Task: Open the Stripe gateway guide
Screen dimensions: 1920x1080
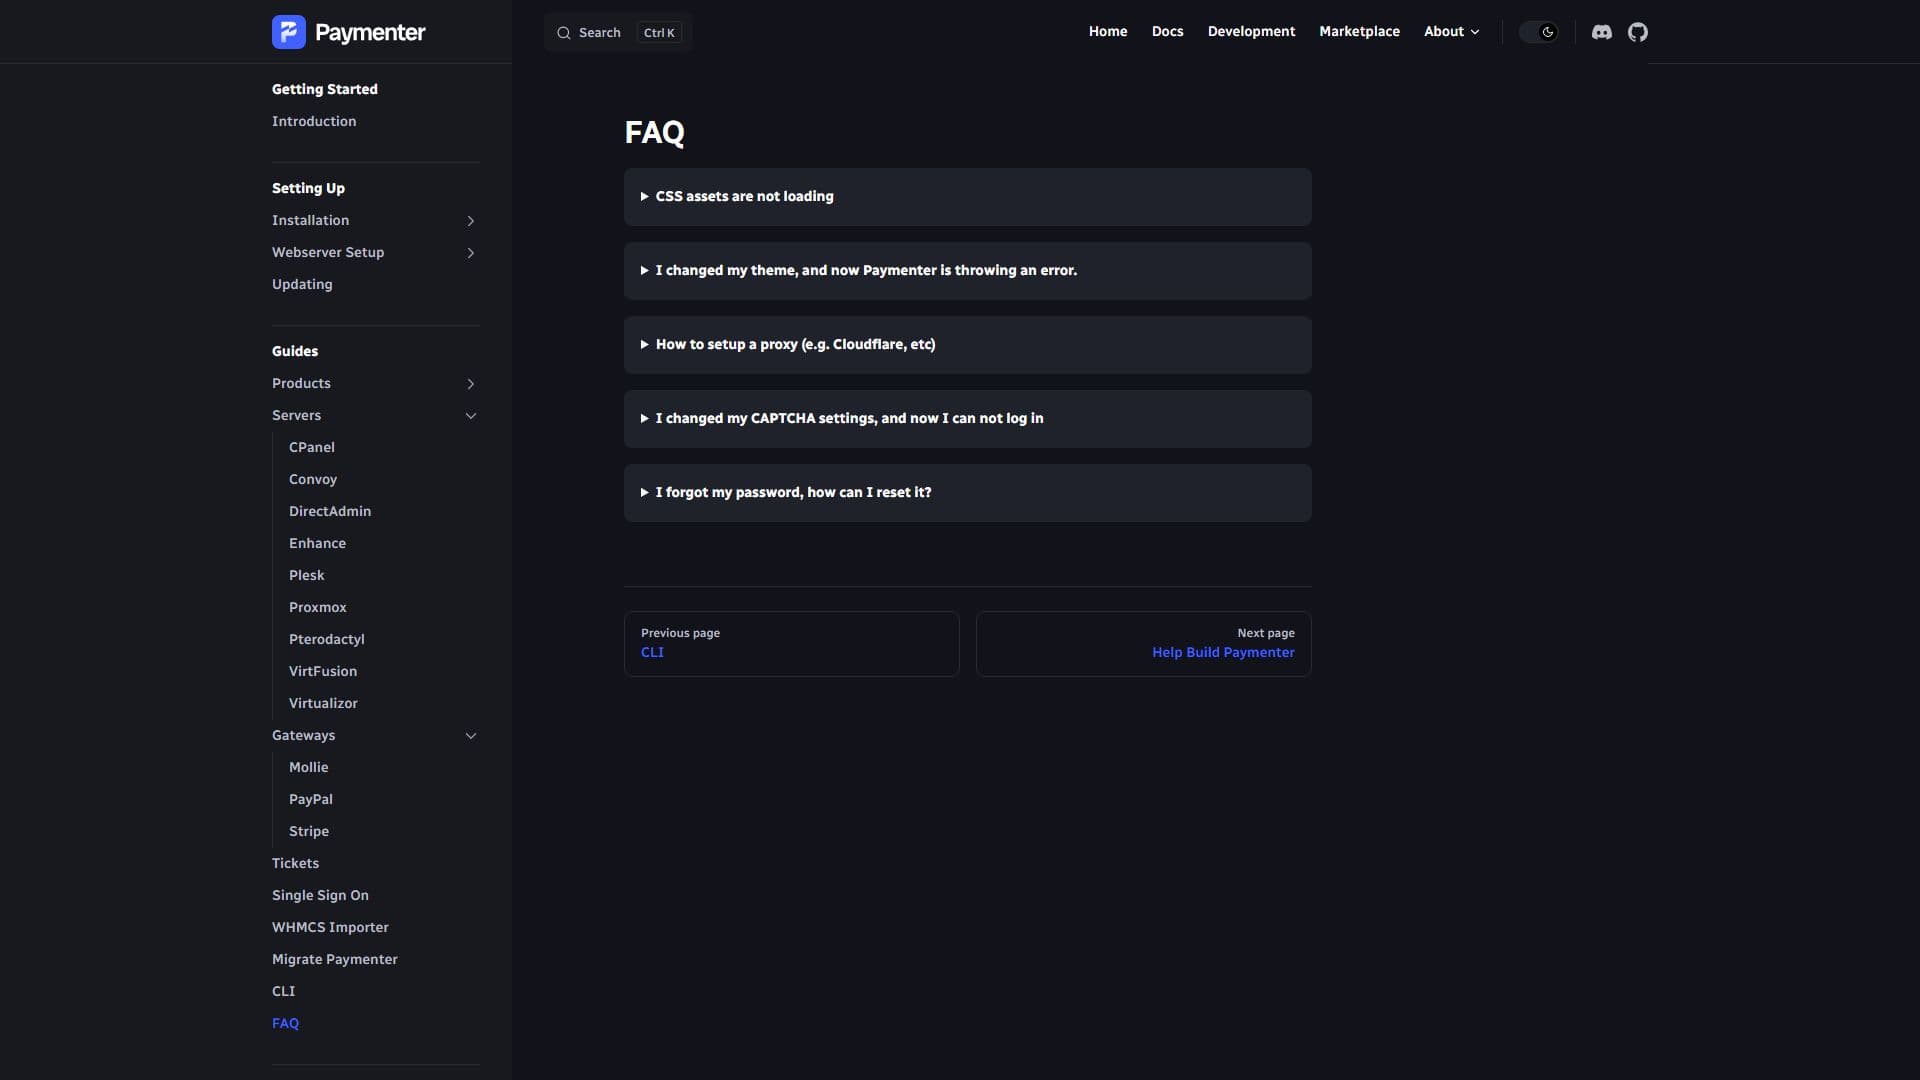Action: 309,831
